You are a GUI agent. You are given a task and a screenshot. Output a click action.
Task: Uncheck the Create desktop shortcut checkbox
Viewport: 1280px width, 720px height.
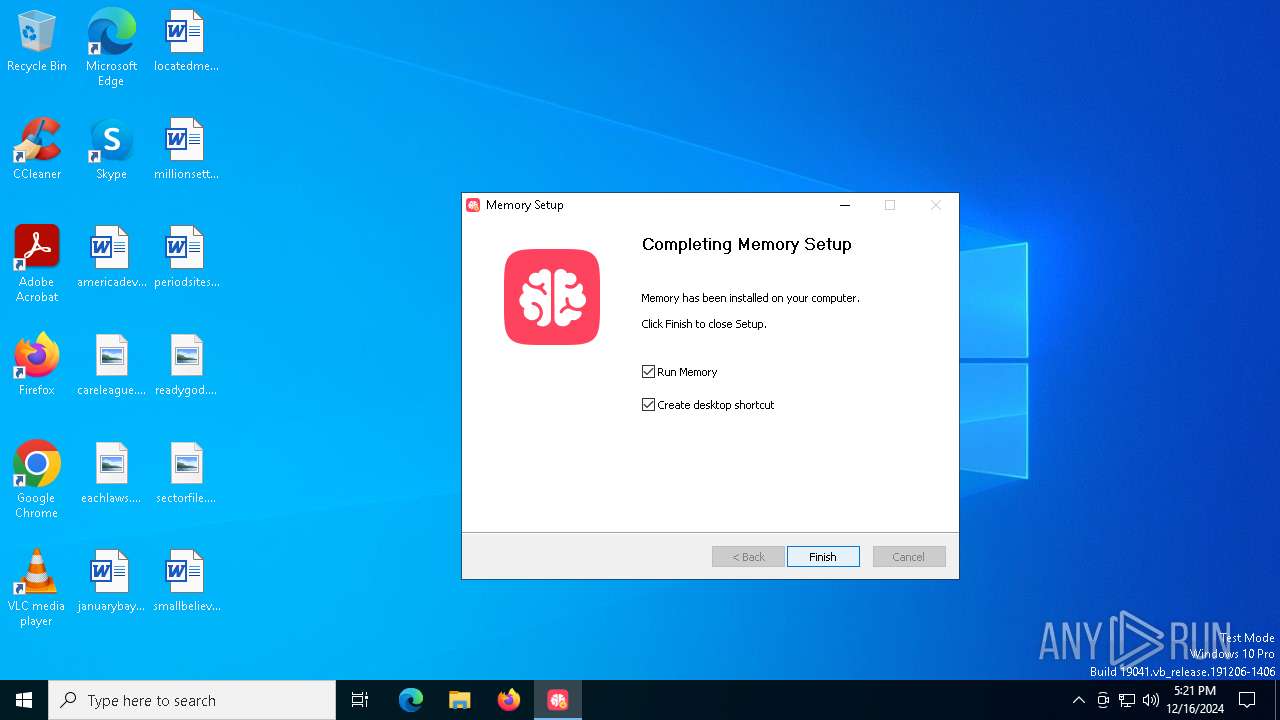[648, 405]
